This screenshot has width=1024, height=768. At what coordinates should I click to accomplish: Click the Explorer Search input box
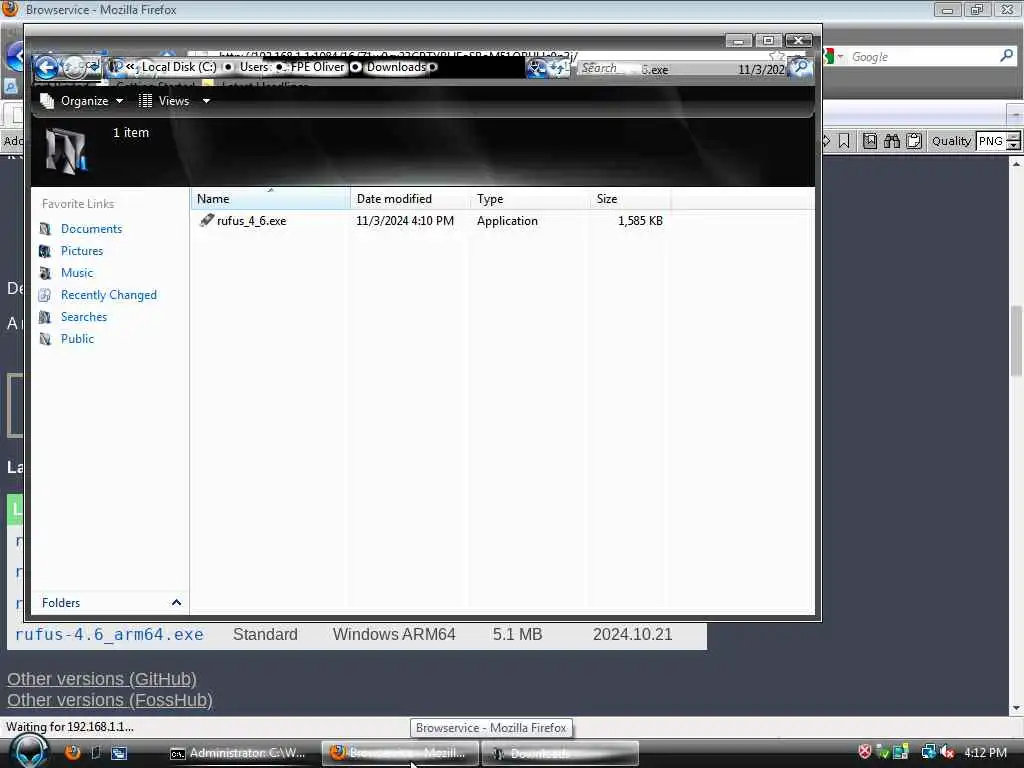point(682,68)
